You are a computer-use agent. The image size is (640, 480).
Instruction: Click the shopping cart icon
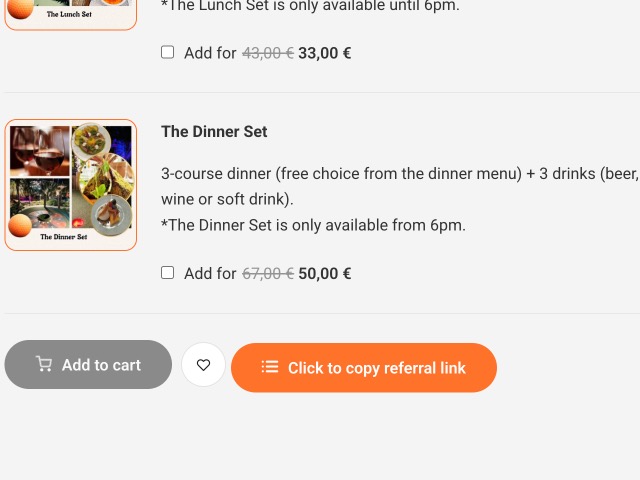[44, 364]
